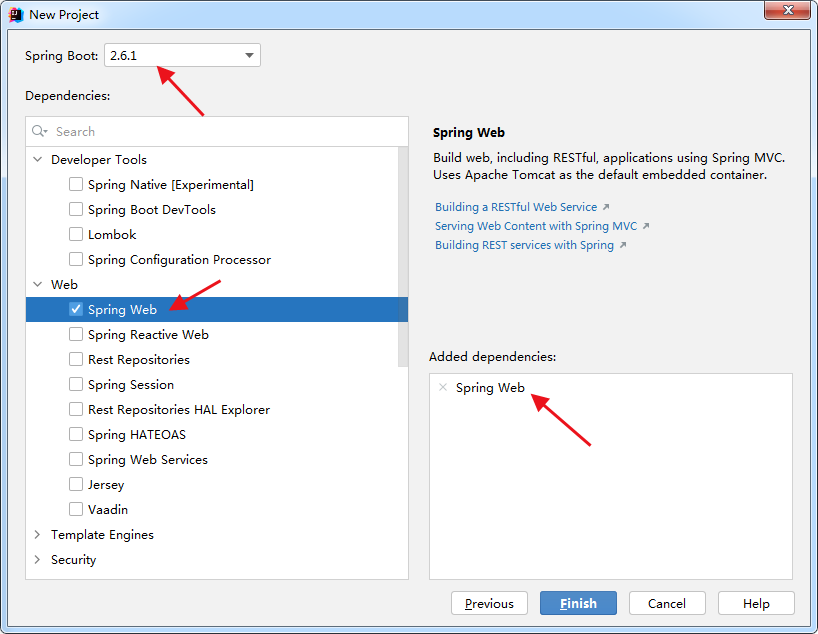Click the Help button
This screenshot has height=634, width=818.
pos(756,603)
